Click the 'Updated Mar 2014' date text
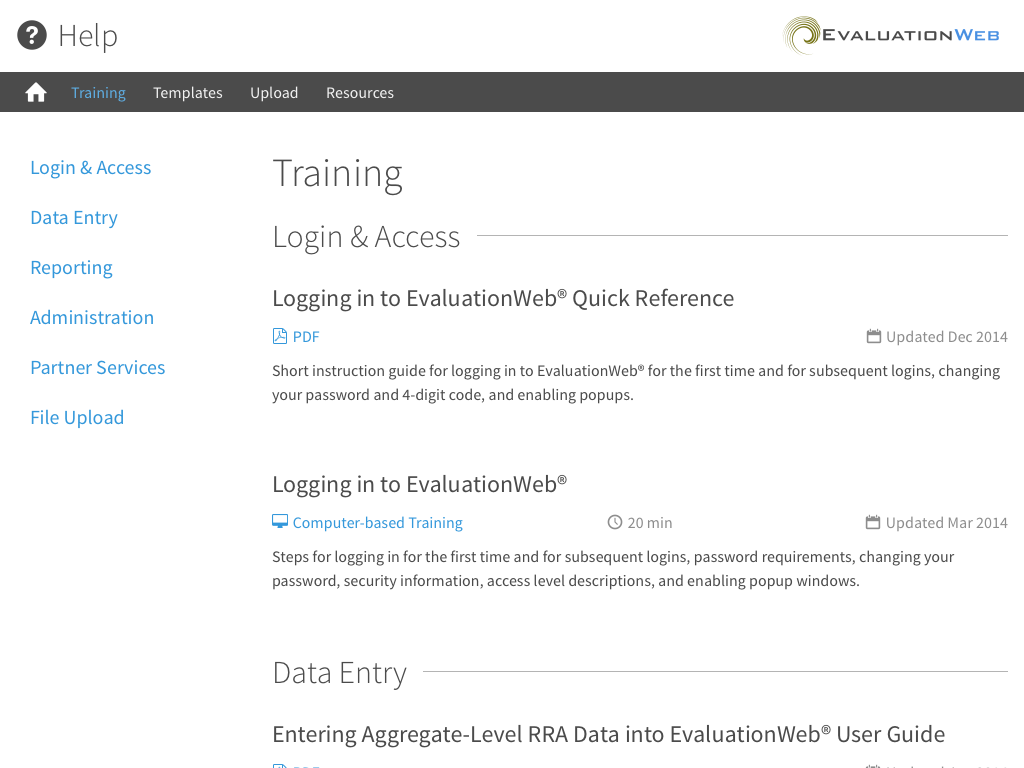The image size is (1024, 768). (947, 523)
